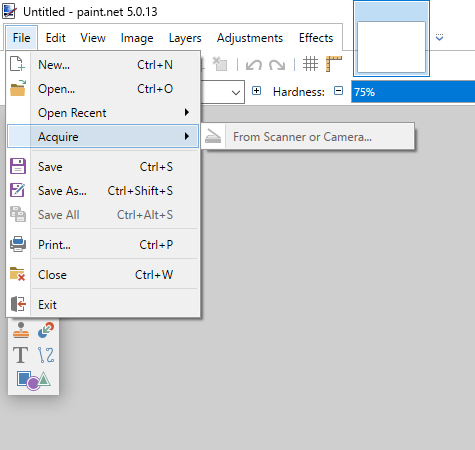Choose Exit in the File menu

tap(103, 305)
